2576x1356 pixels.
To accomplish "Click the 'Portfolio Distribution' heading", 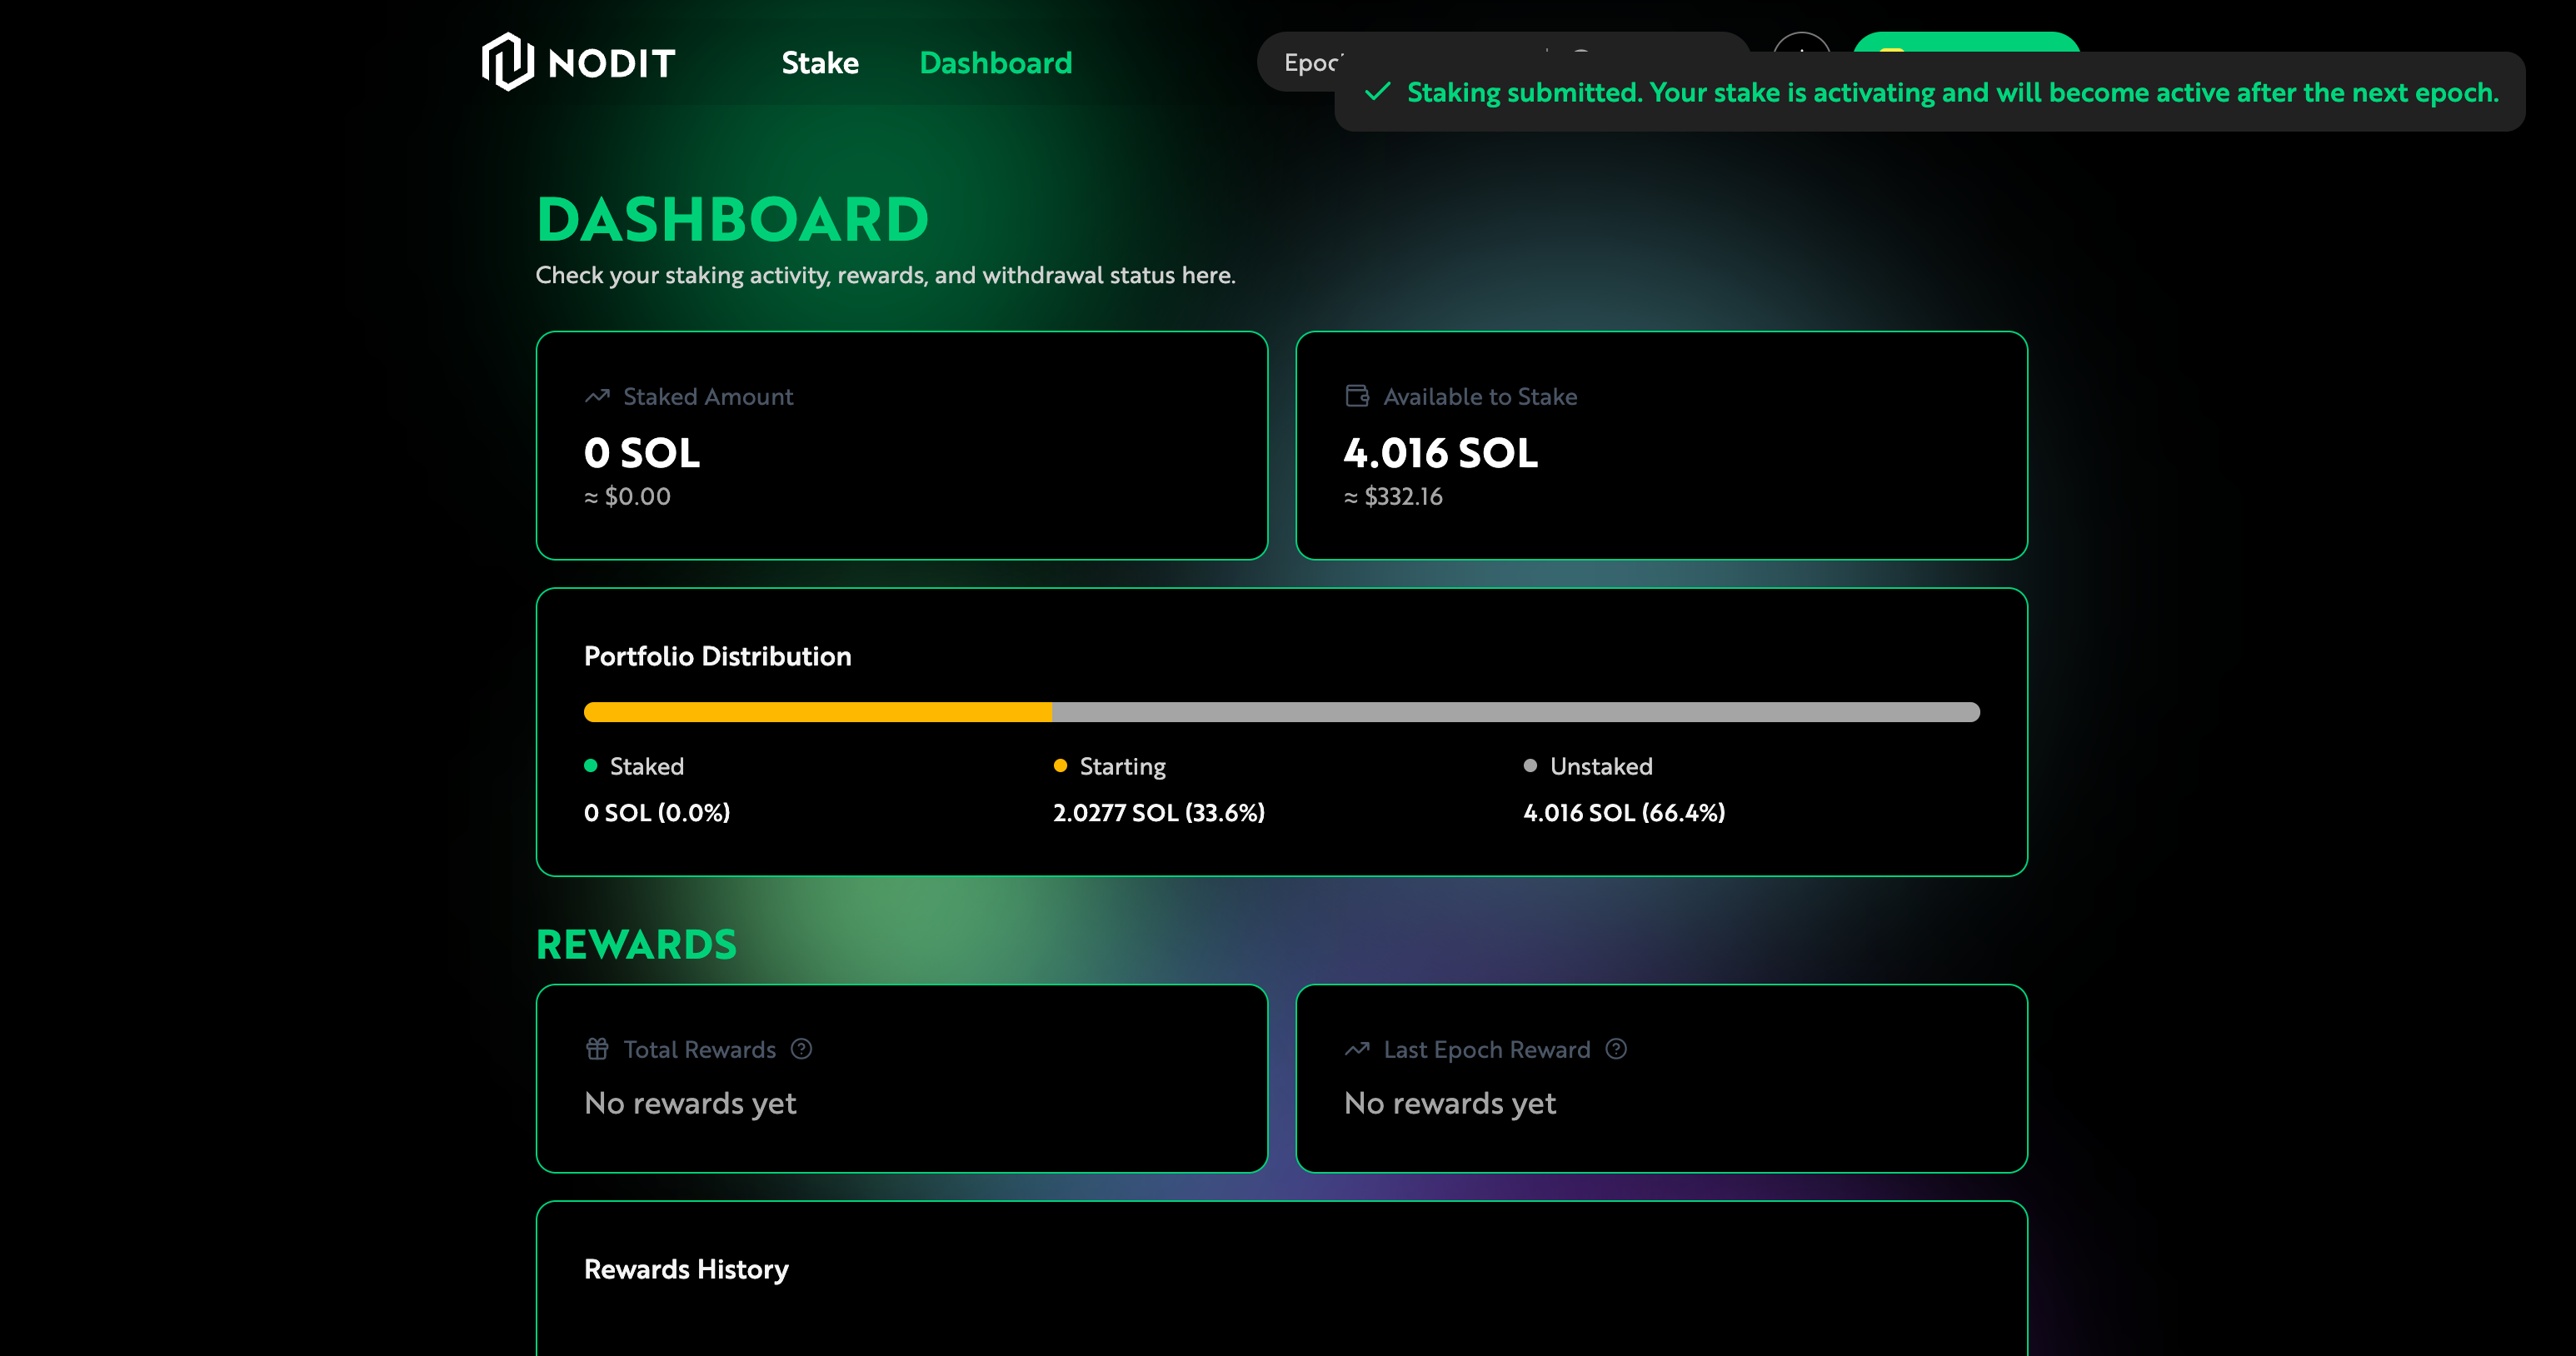I will [718, 656].
